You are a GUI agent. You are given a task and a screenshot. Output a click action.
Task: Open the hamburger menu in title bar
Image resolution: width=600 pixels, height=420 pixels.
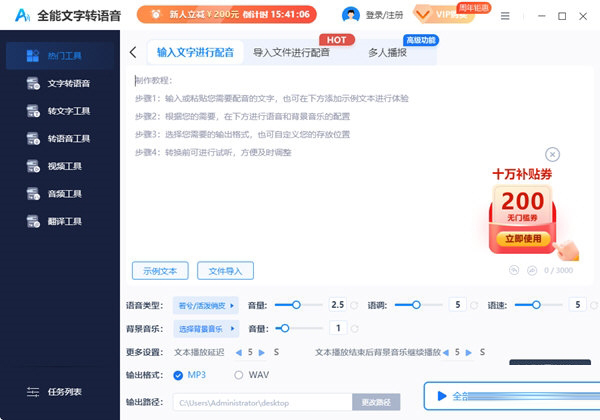[x=505, y=16]
